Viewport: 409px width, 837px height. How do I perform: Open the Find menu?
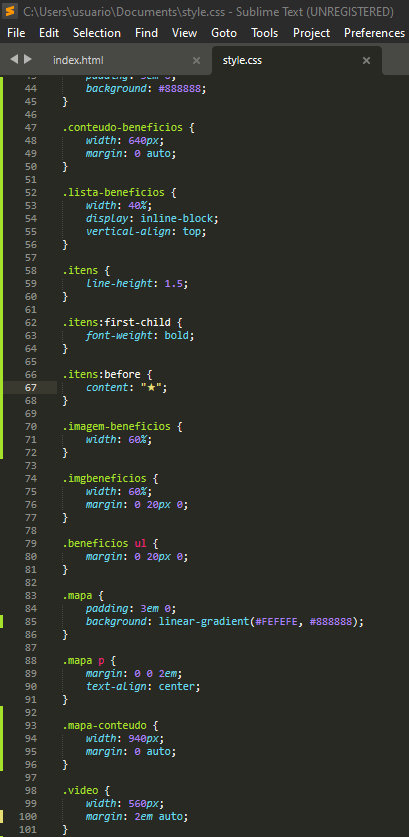pyautogui.click(x=146, y=33)
